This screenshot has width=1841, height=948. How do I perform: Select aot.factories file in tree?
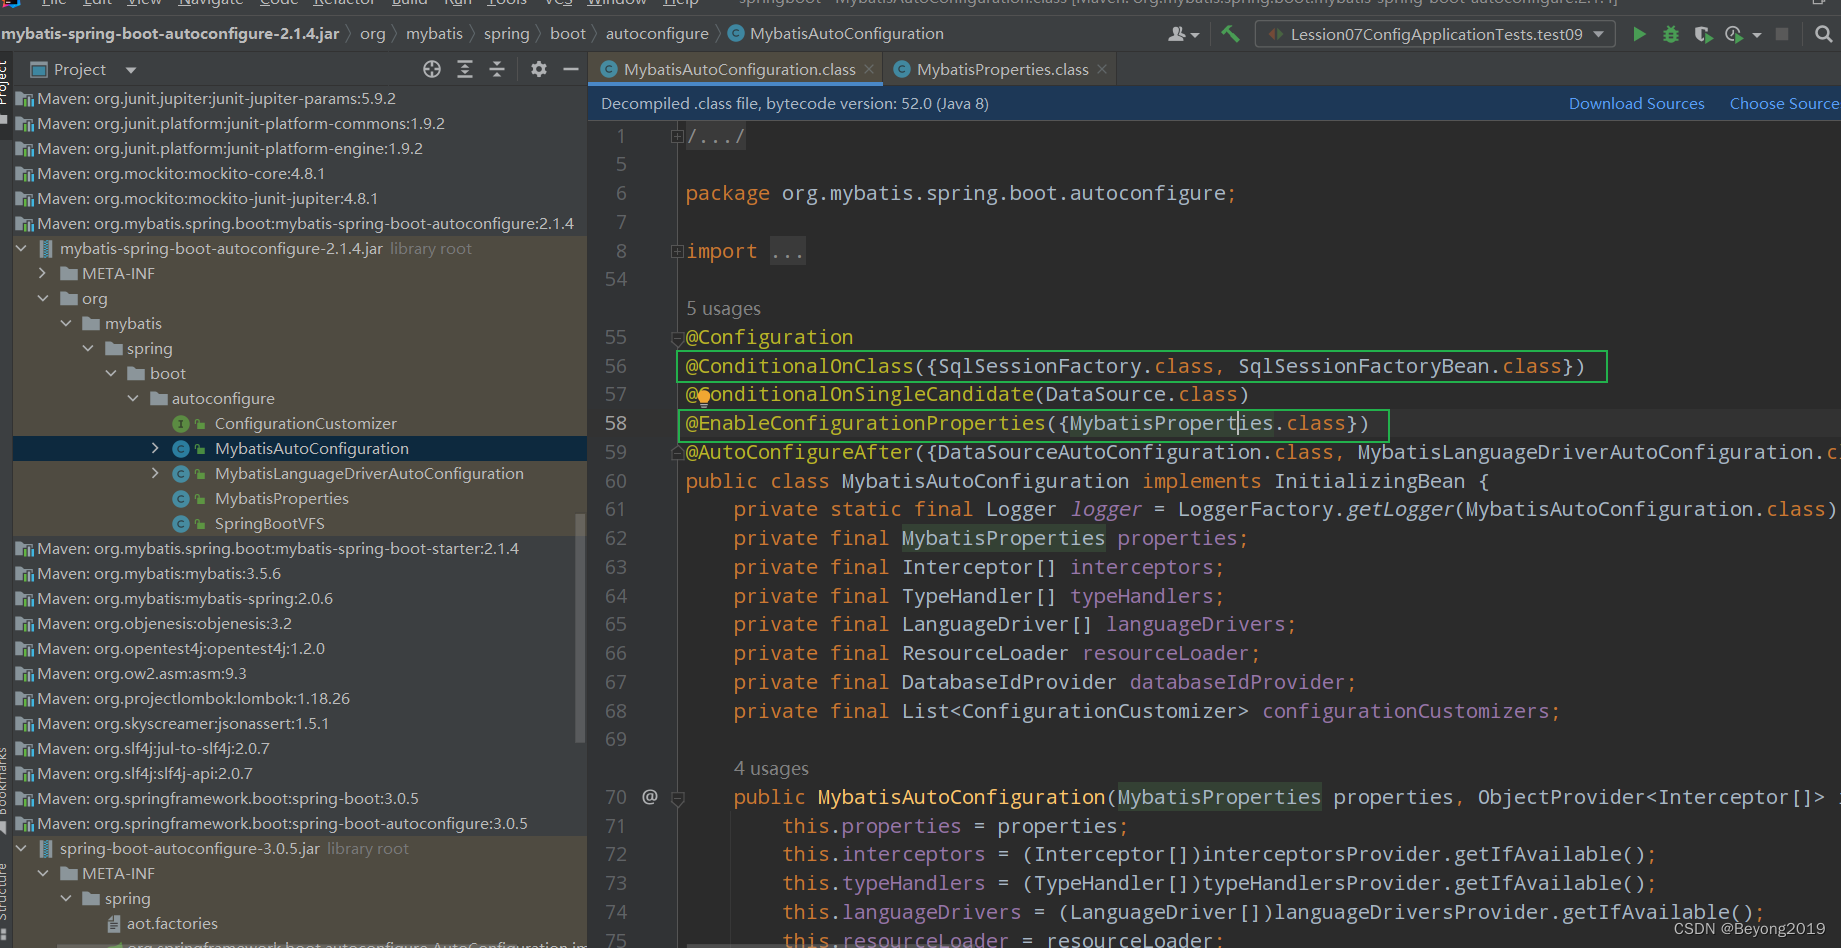coord(172,923)
